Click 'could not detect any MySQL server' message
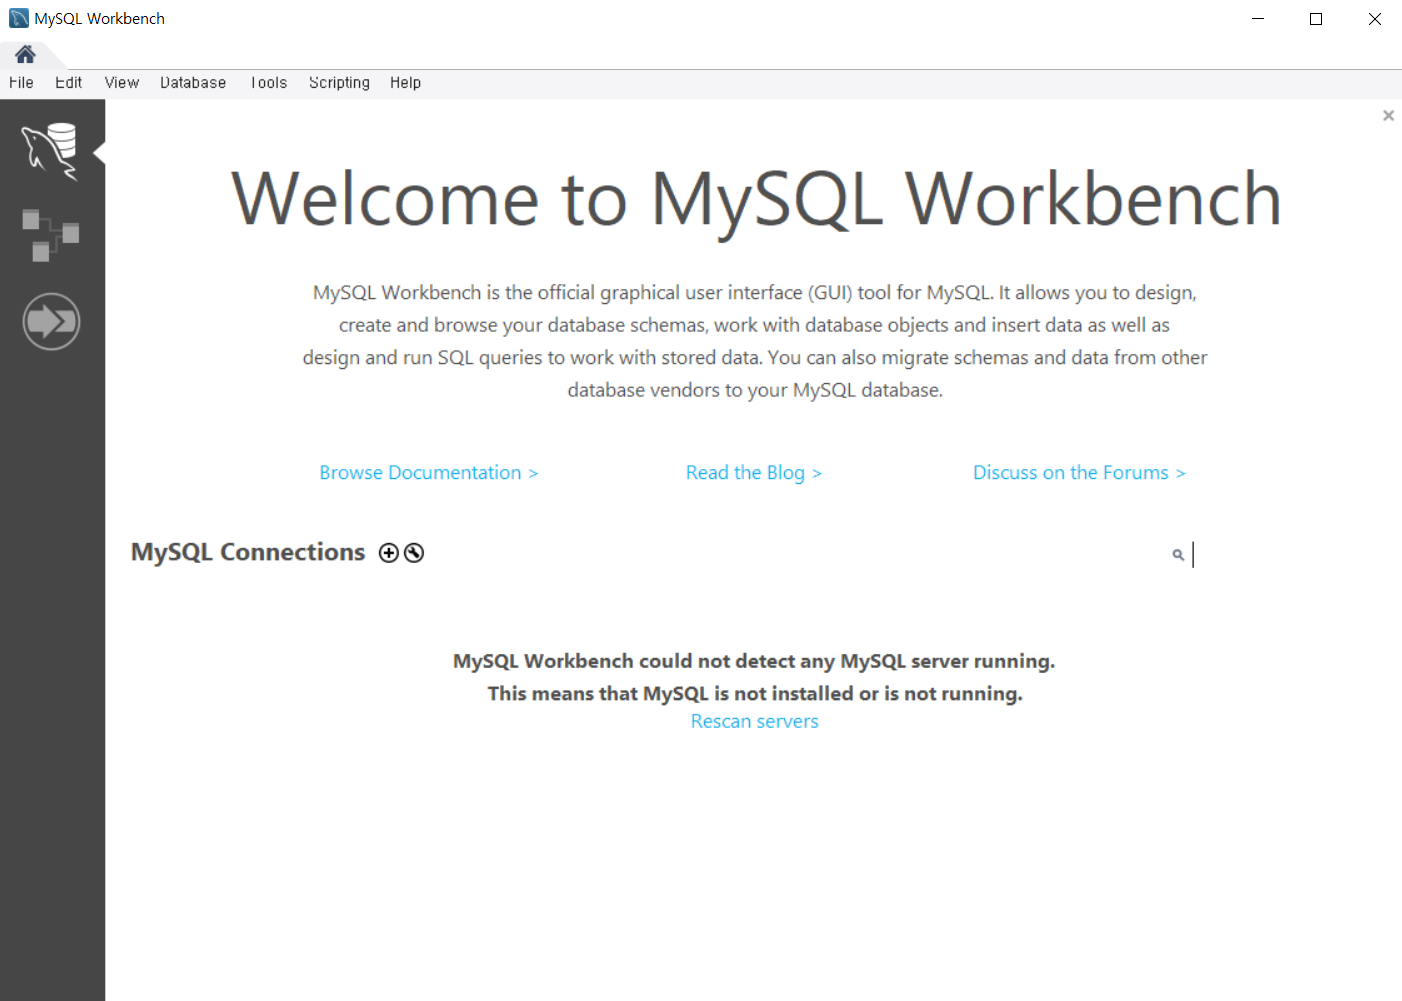1402x1001 pixels. click(x=754, y=661)
